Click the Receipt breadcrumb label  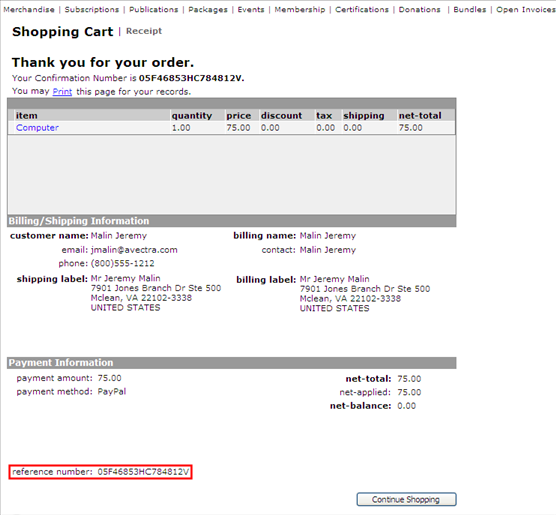point(144,31)
